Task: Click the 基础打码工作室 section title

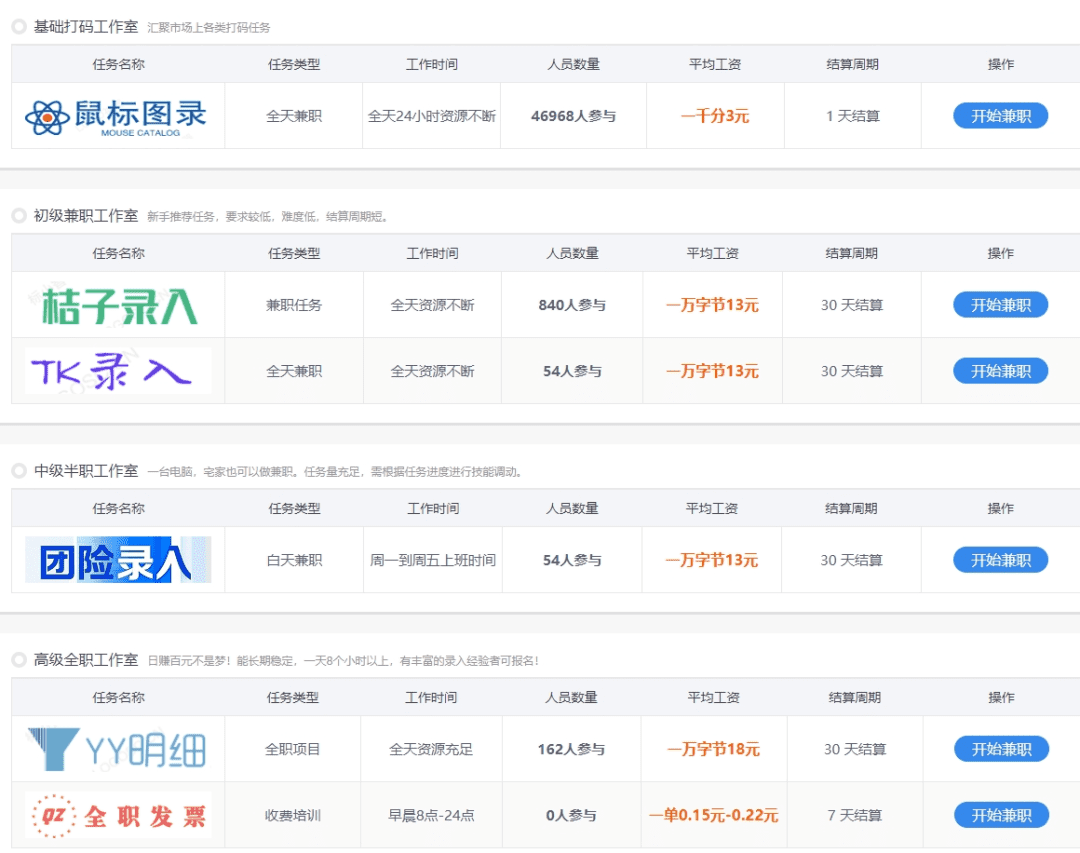Action: (x=86, y=27)
